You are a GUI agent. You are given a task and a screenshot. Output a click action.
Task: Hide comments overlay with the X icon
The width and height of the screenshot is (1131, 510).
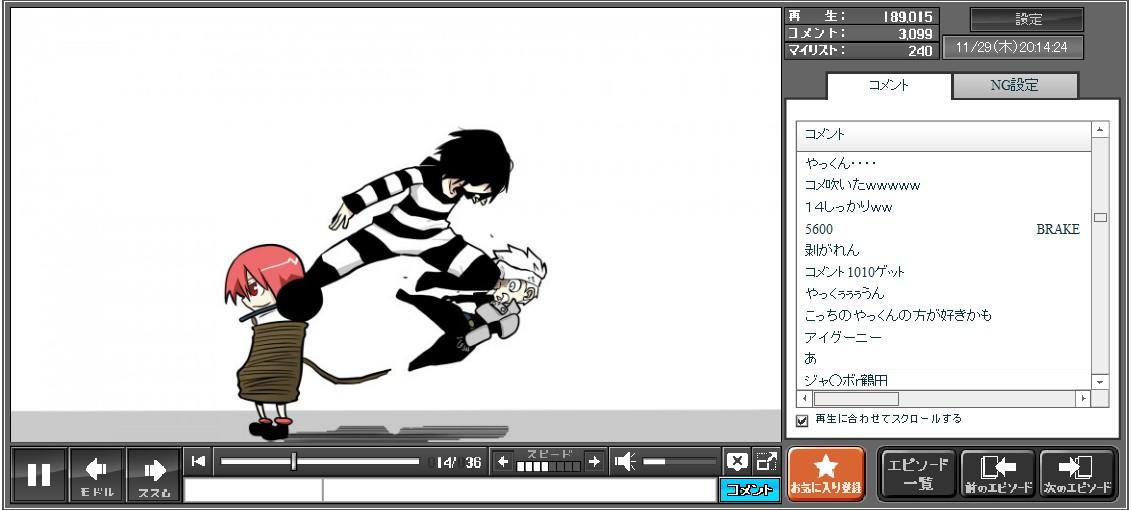pyautogui.click(x=737, y=461)
